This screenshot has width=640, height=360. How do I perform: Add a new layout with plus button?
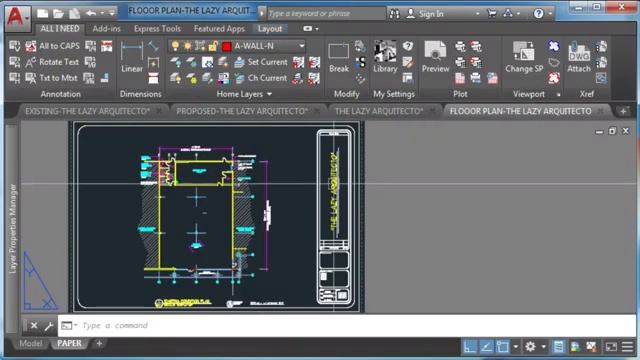(99, 344)
